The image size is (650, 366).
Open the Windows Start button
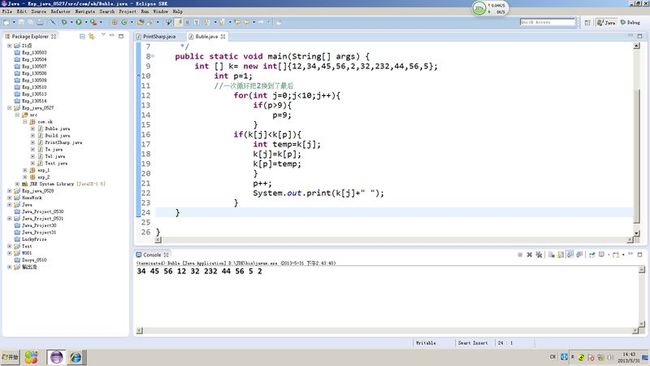click(x=10, y=357)
